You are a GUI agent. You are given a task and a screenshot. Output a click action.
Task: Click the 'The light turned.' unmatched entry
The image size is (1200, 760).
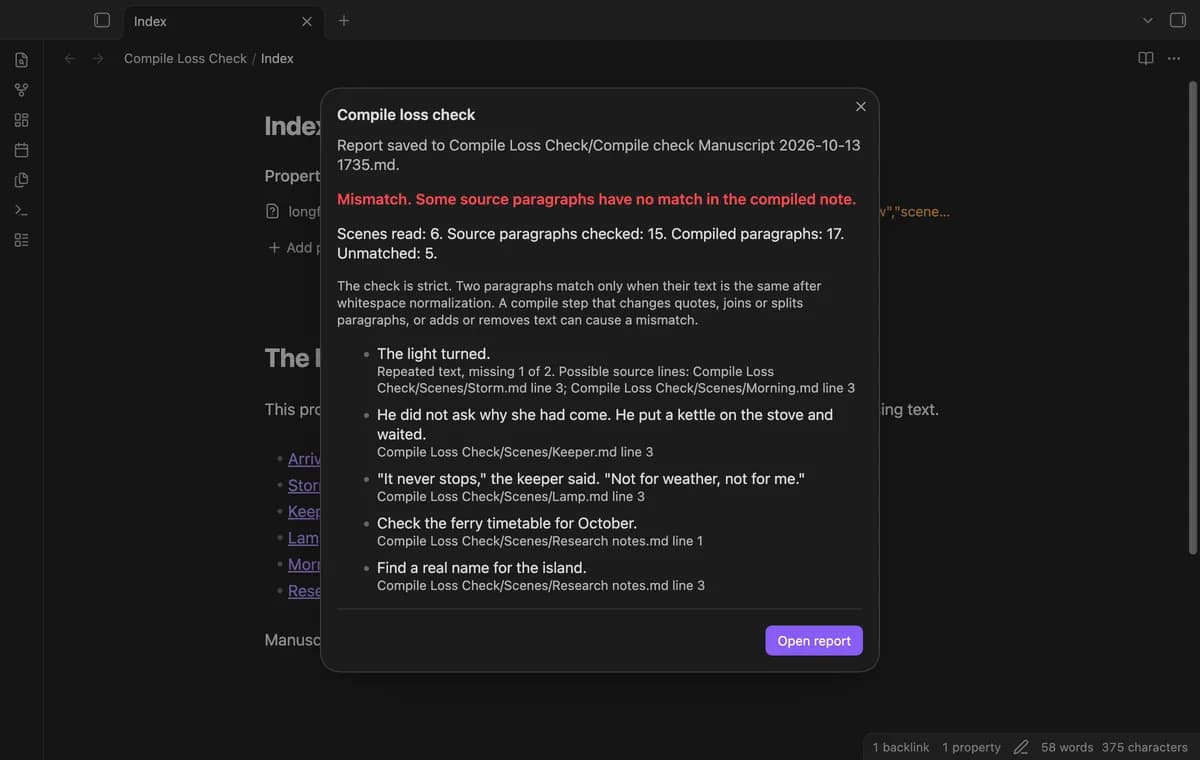[433, 354]
